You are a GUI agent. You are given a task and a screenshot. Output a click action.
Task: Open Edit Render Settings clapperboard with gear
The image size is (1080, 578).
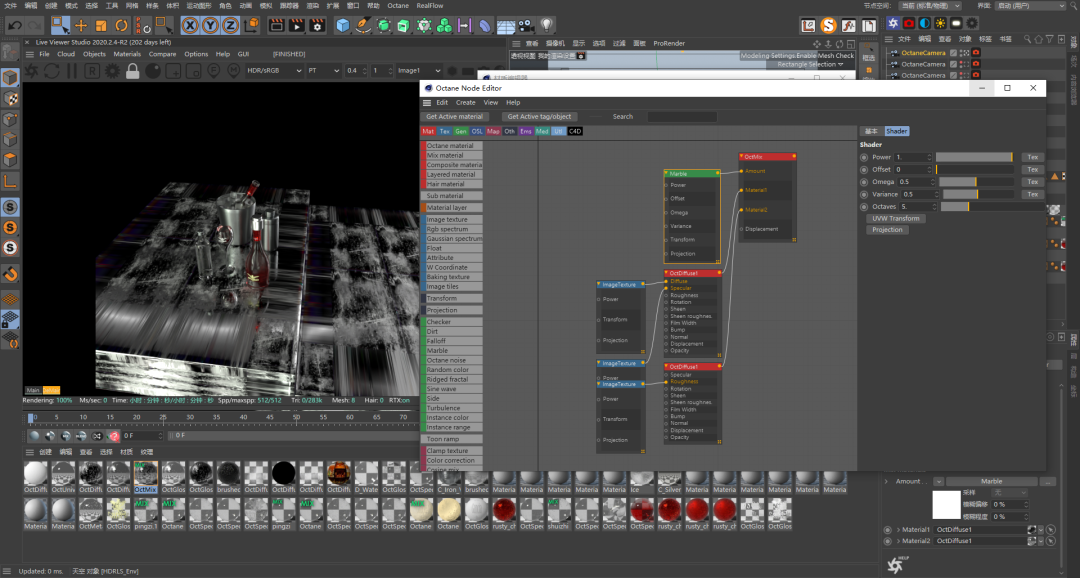pyautogui.click(x=318, y=25)
